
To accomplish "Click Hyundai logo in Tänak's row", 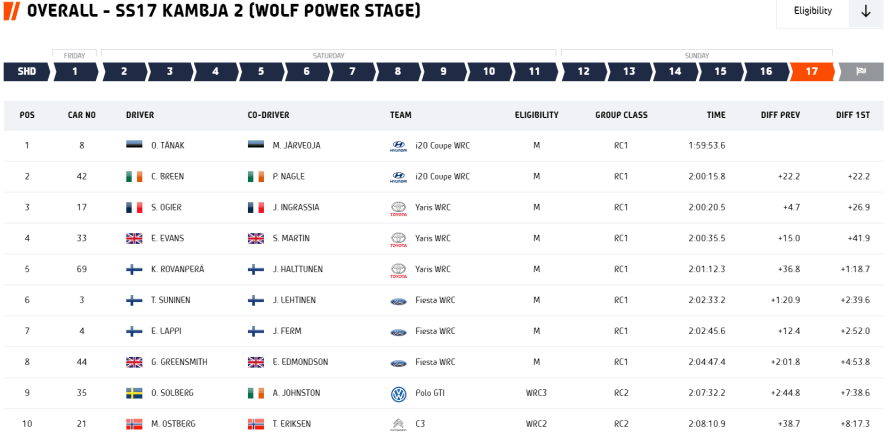I will tap(398, 146).
